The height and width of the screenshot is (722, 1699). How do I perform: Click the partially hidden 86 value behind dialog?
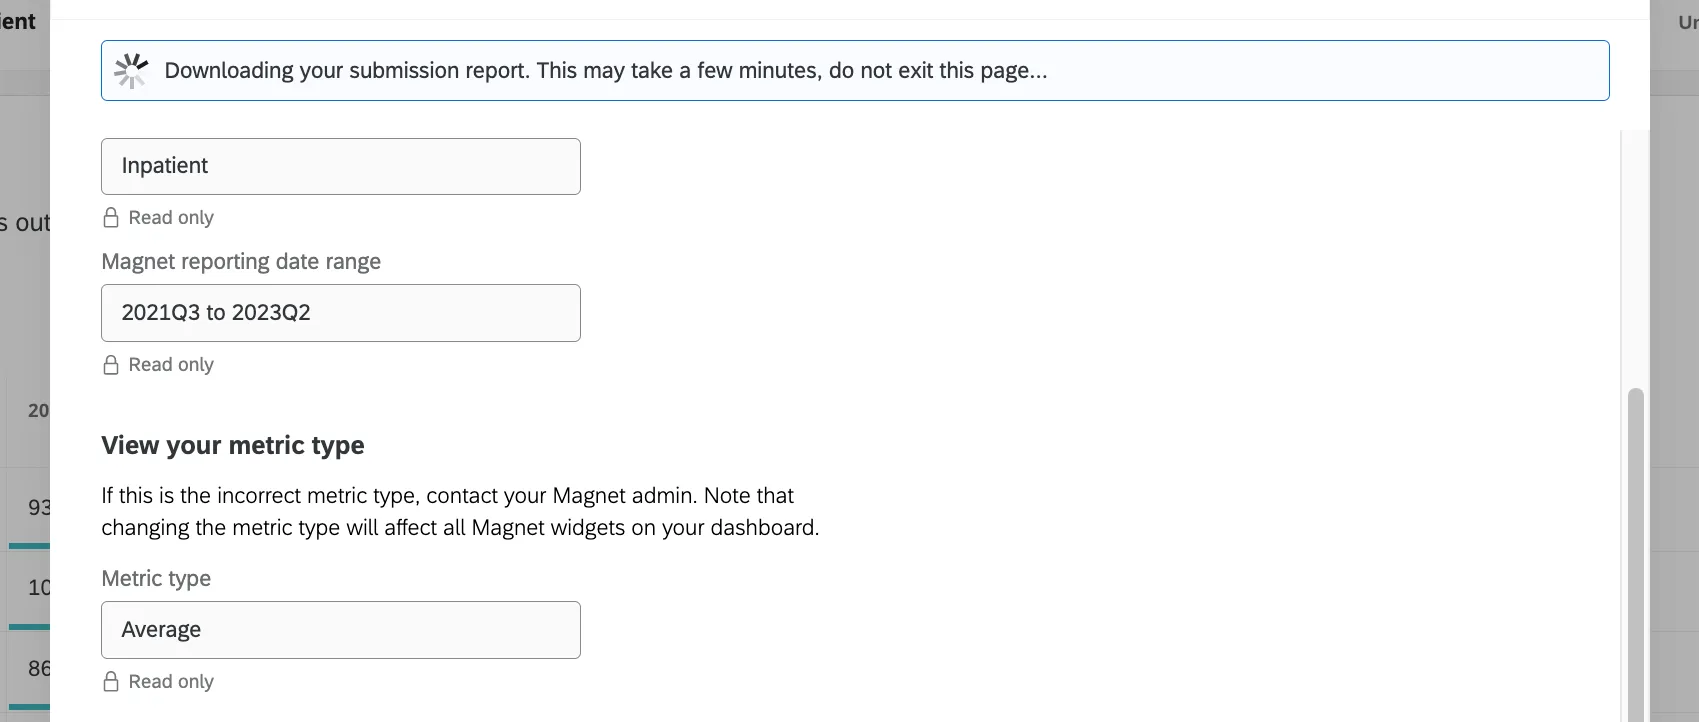[x=39, y=669]
